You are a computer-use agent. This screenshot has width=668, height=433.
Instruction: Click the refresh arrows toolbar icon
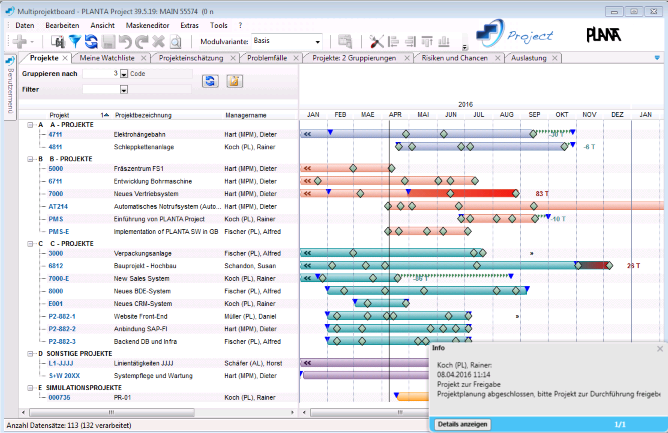click(x=91, y=41)
